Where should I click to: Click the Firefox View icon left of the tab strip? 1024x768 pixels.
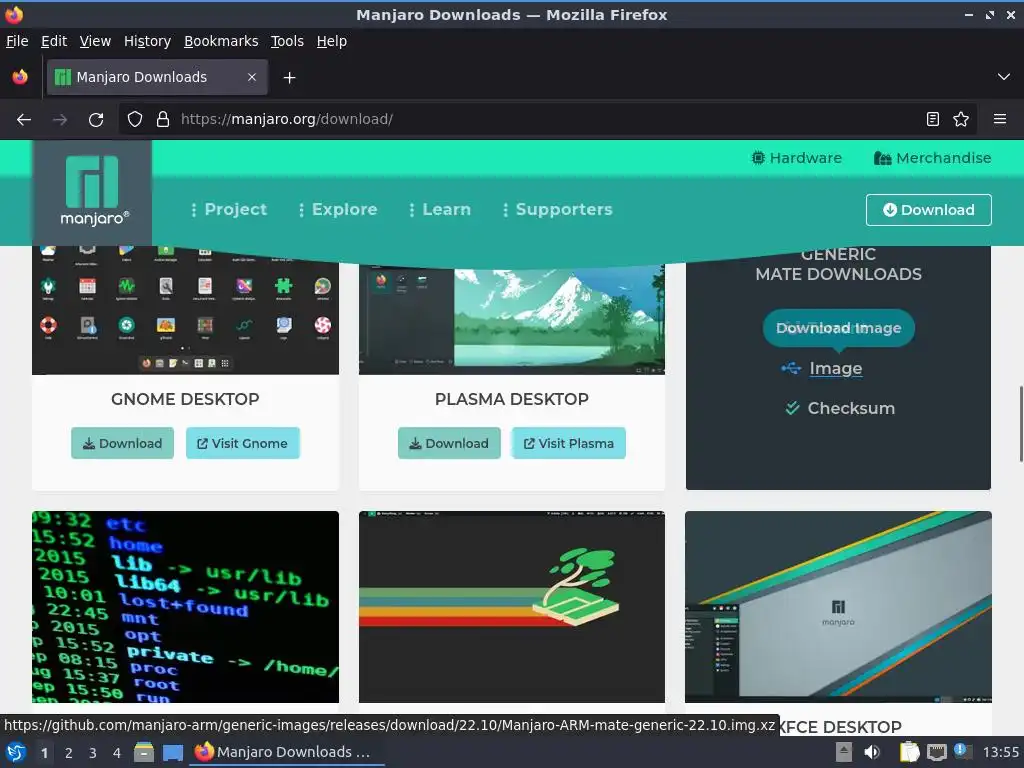click(x=20, y=77)
